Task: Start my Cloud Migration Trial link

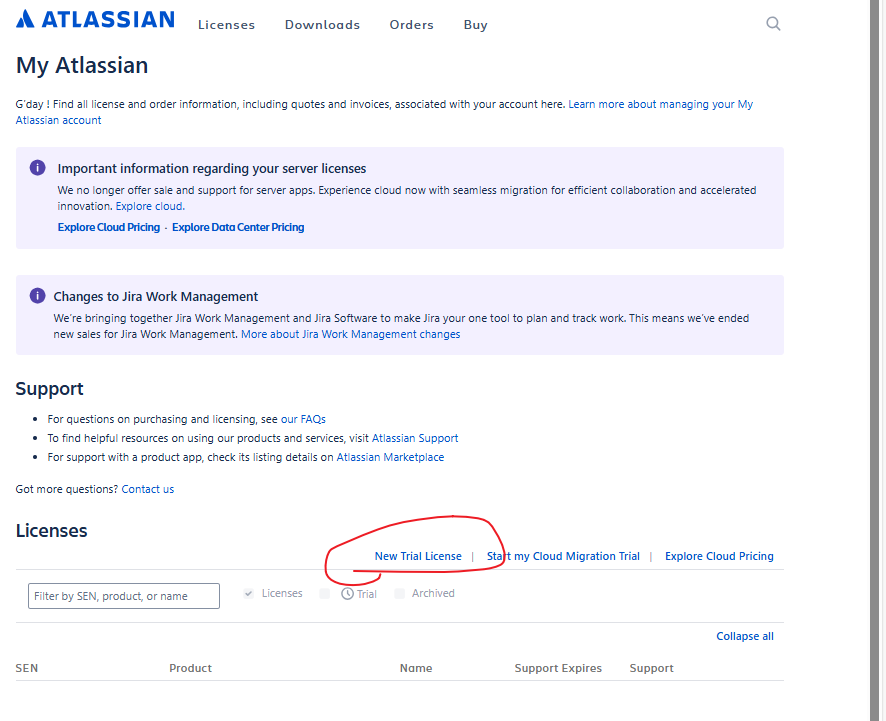Action: 563,557
